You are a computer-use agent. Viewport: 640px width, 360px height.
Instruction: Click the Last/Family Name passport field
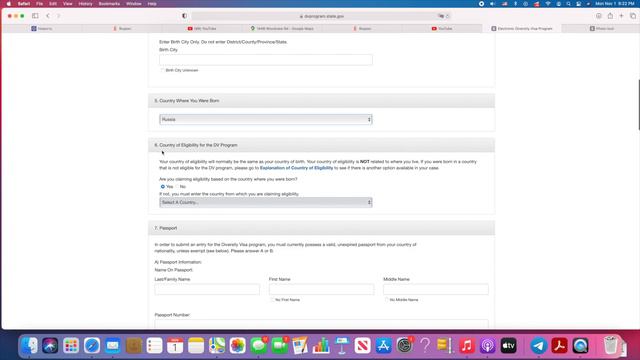click(207, 289)
